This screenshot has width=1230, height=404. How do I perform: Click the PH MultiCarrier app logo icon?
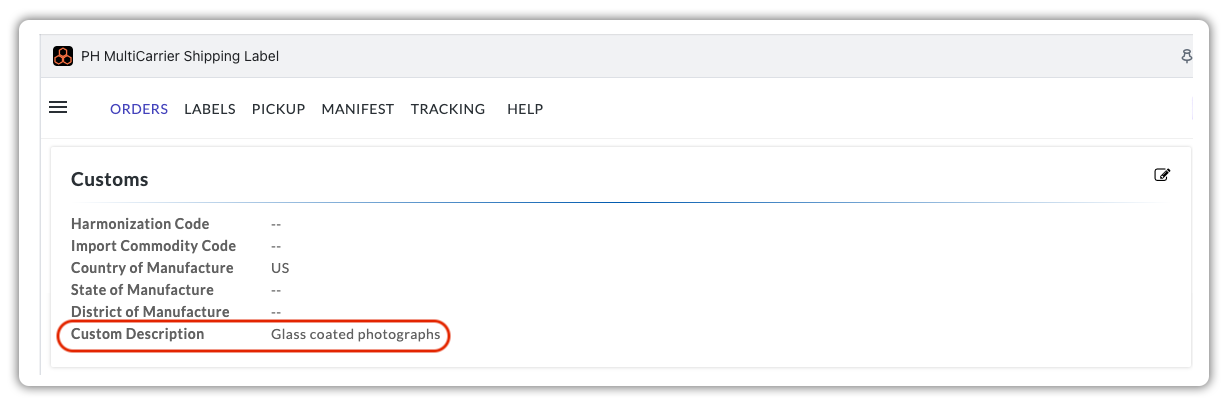[x=63, y=56]
